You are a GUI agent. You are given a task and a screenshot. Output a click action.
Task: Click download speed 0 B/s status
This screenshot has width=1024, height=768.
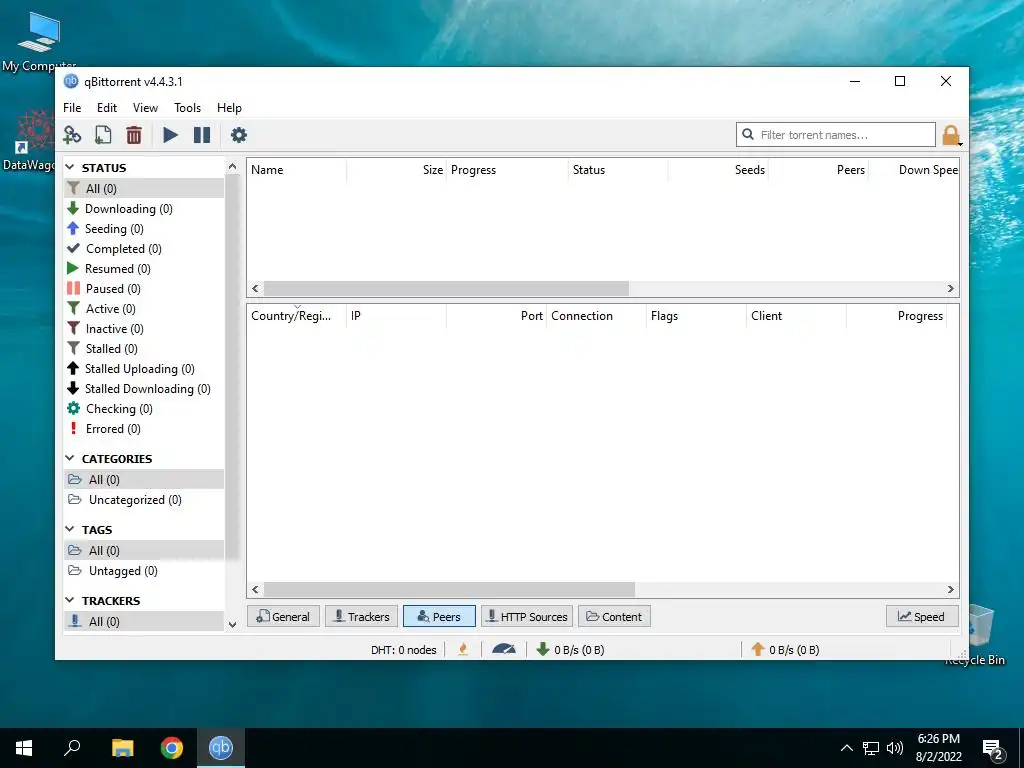tap(570, 650)
